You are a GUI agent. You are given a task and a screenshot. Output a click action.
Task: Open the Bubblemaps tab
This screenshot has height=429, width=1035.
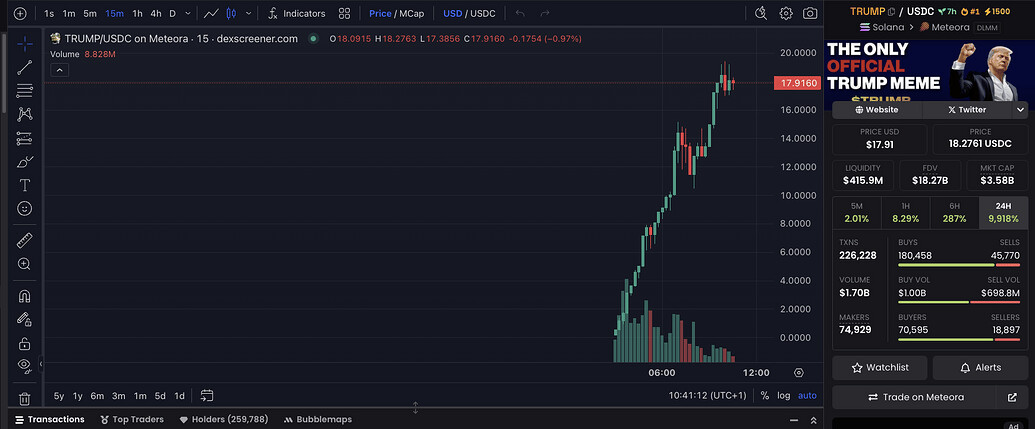(x=317, y=419)
